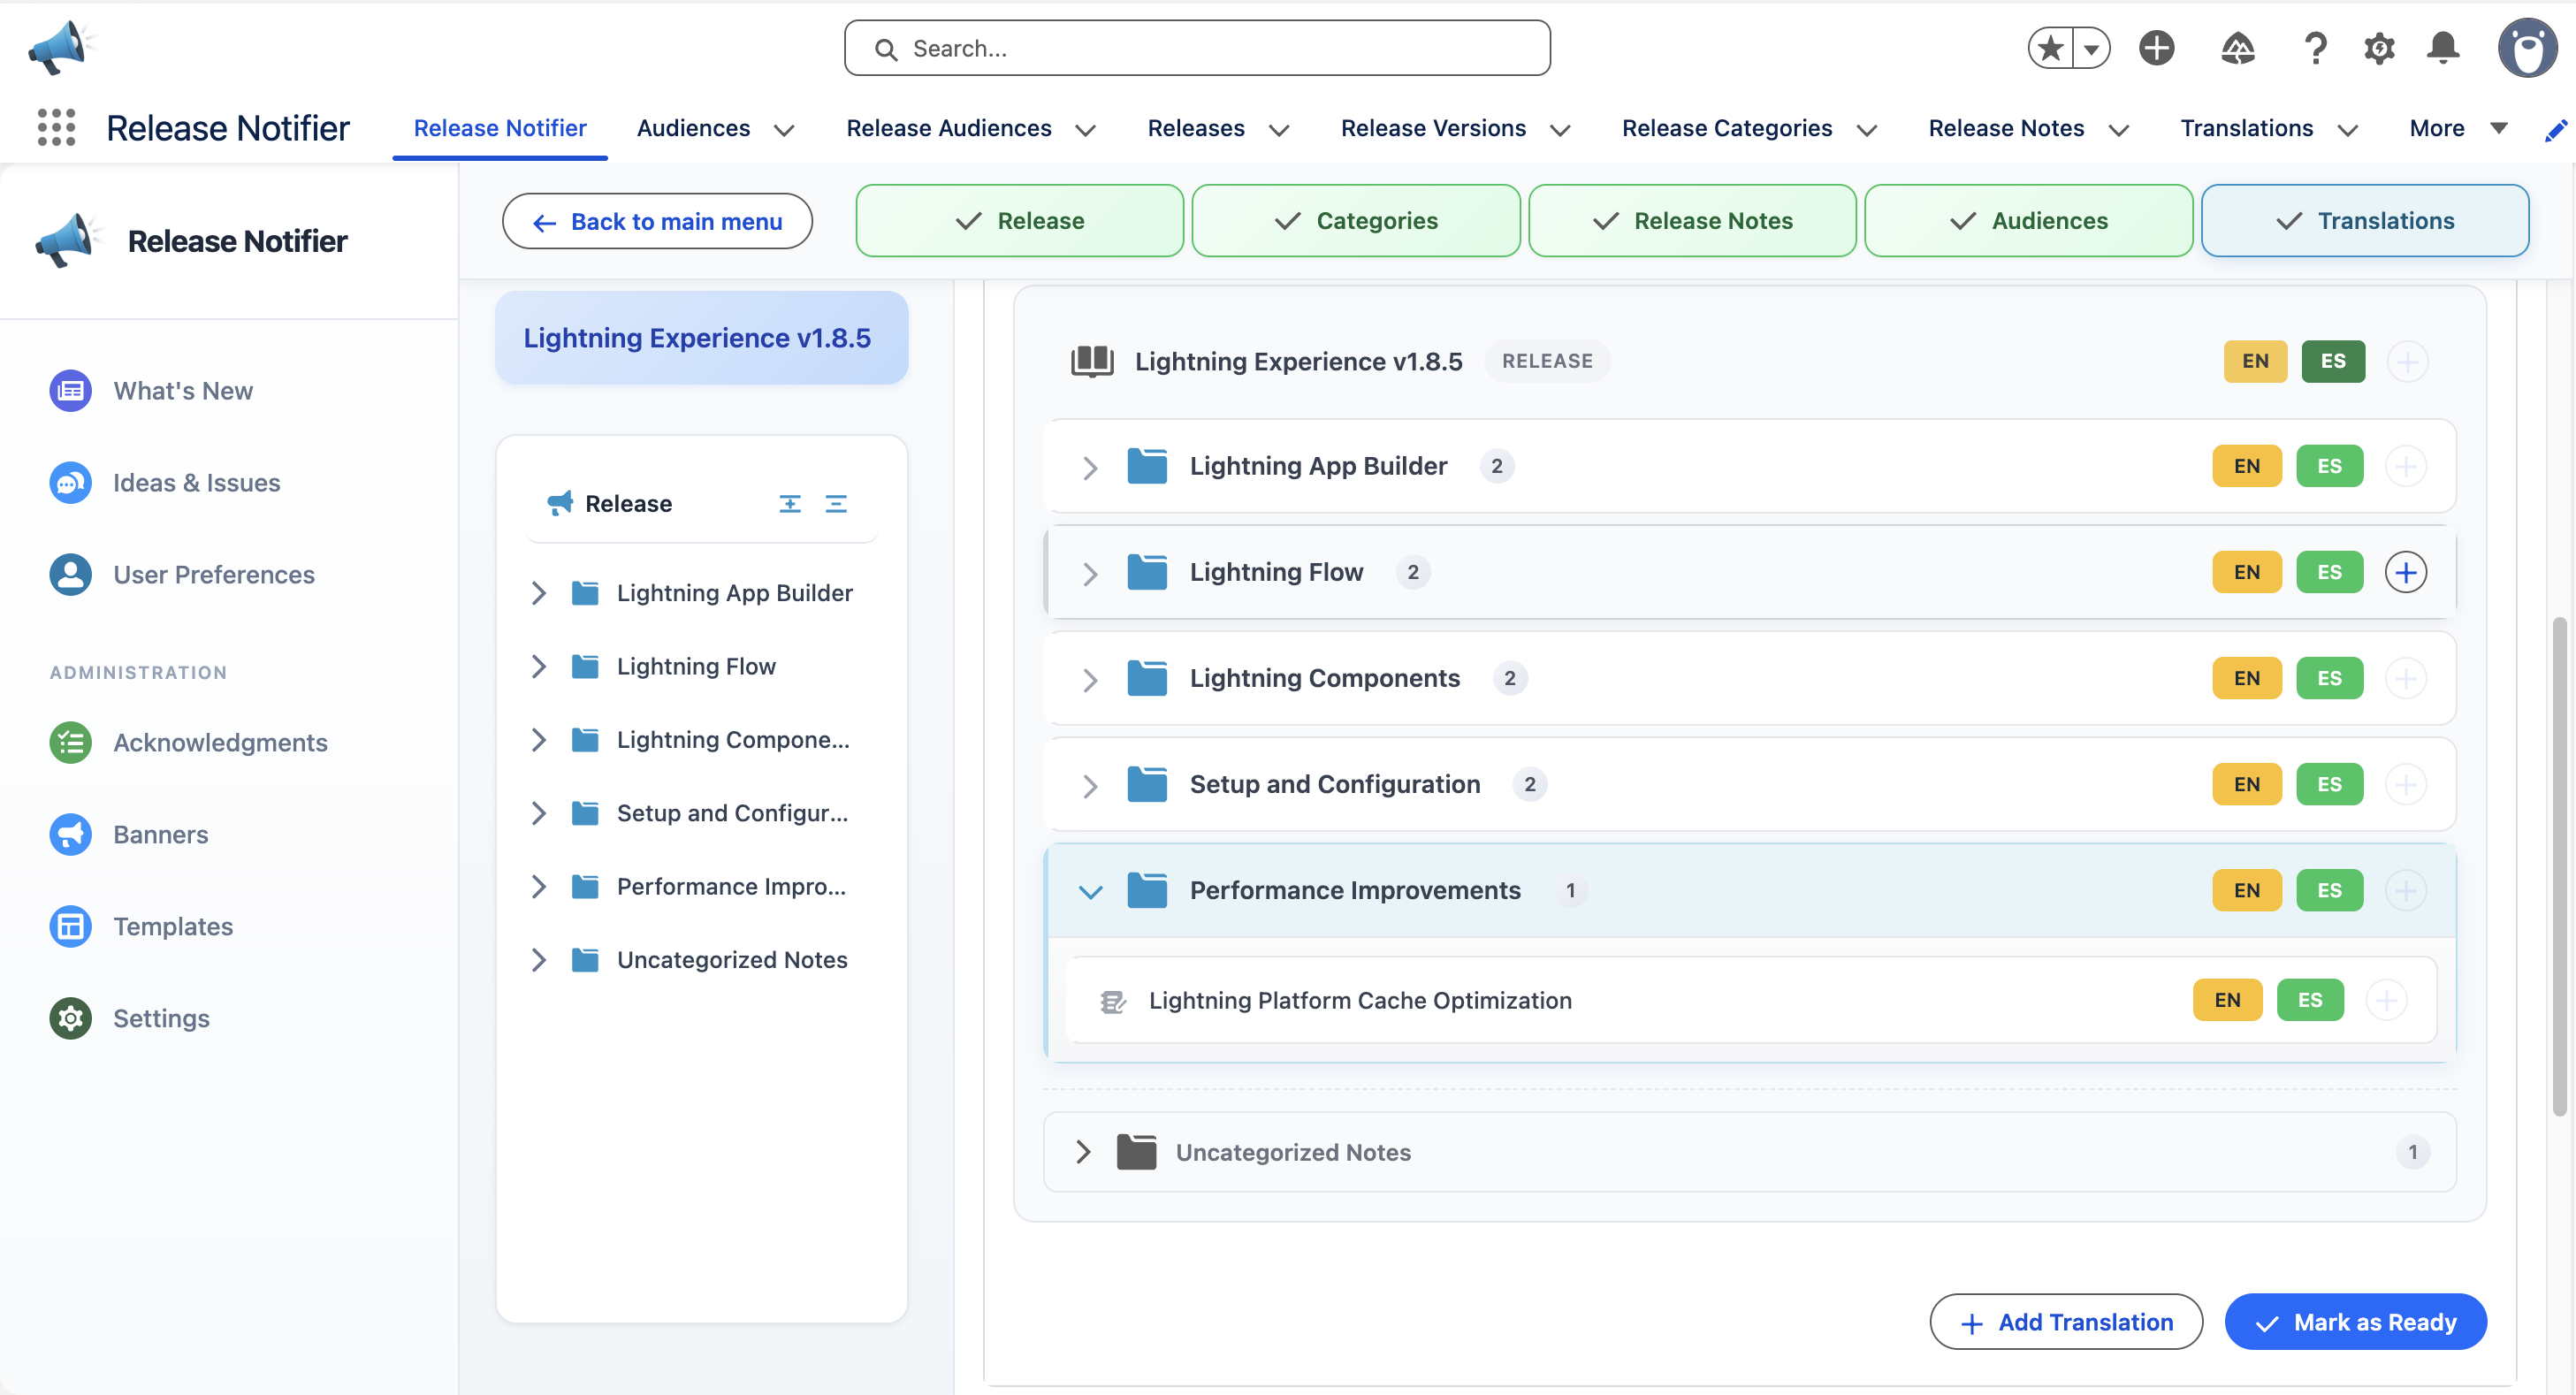Open the Releases navigation dropdown
The width and height of the screenshot is (2576, 1395).
[x=1216, y=128]
